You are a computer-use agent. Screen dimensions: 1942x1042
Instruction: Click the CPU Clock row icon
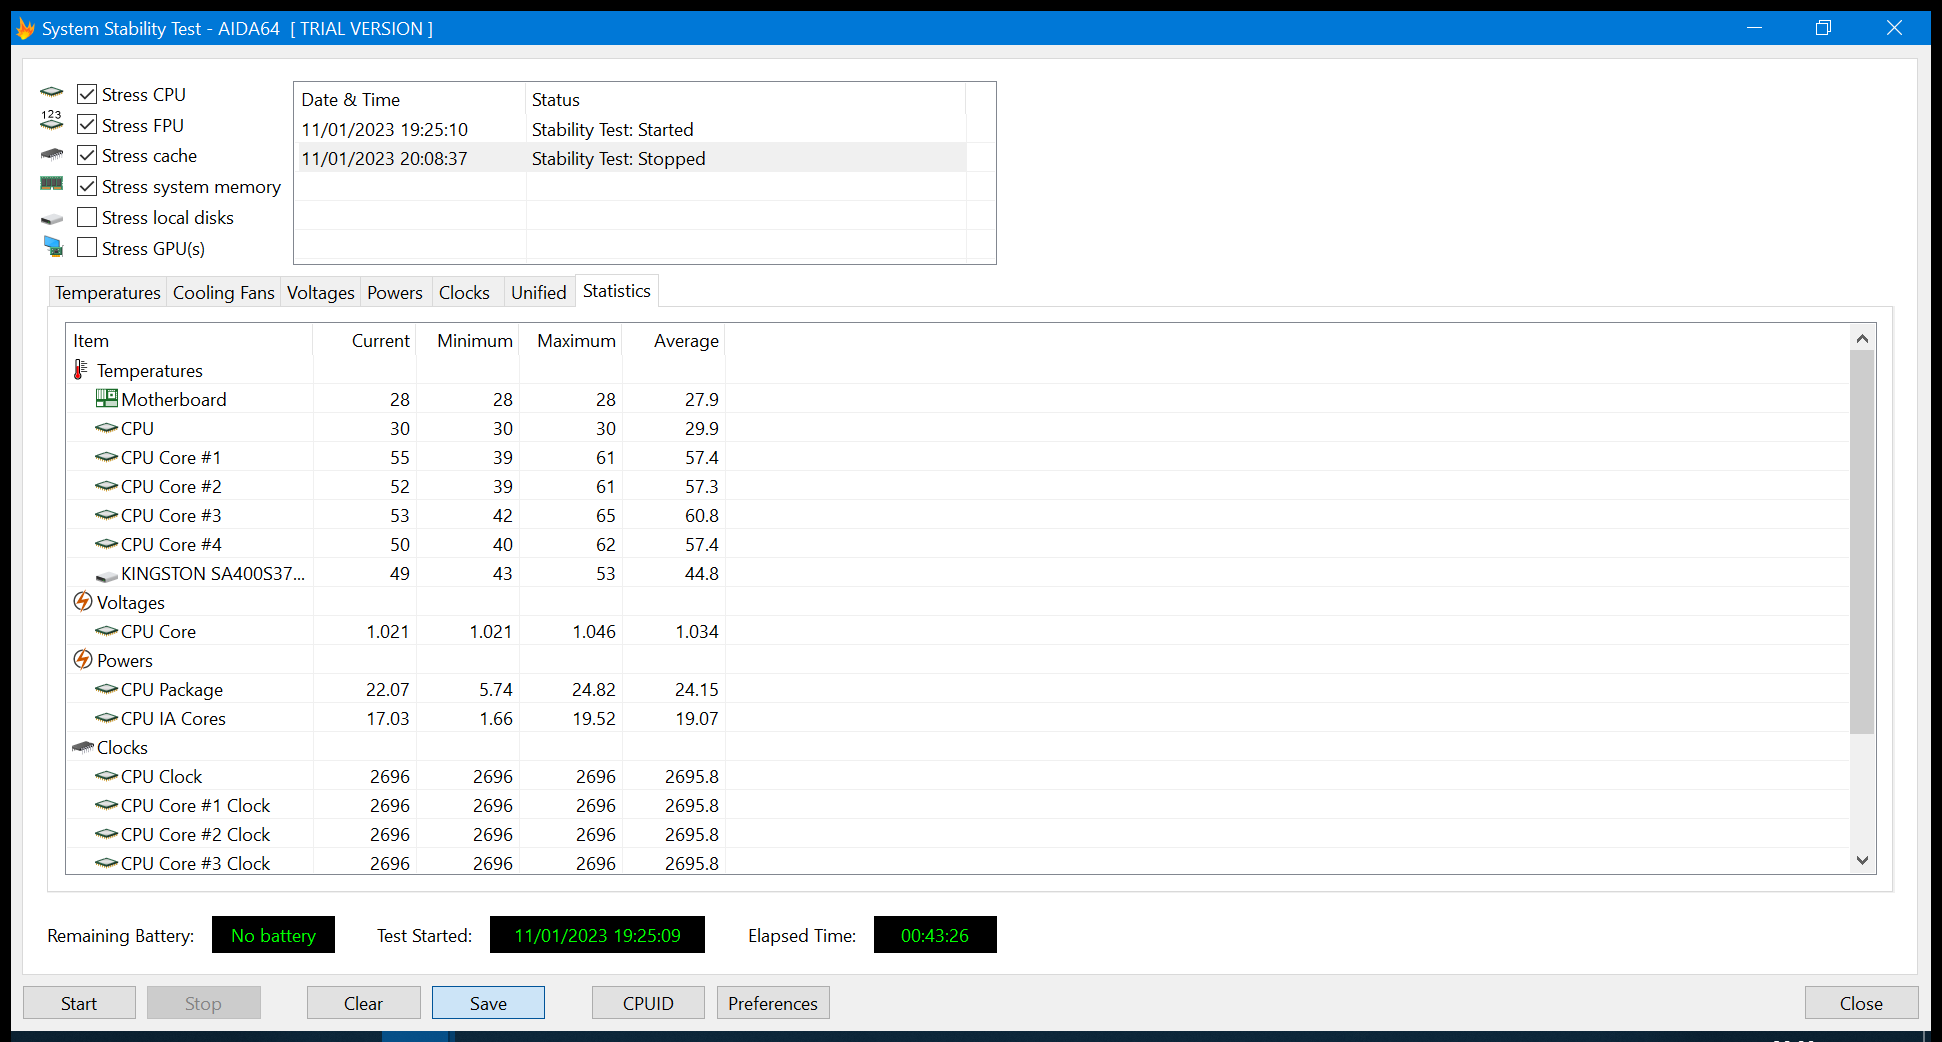coord(106,776)
